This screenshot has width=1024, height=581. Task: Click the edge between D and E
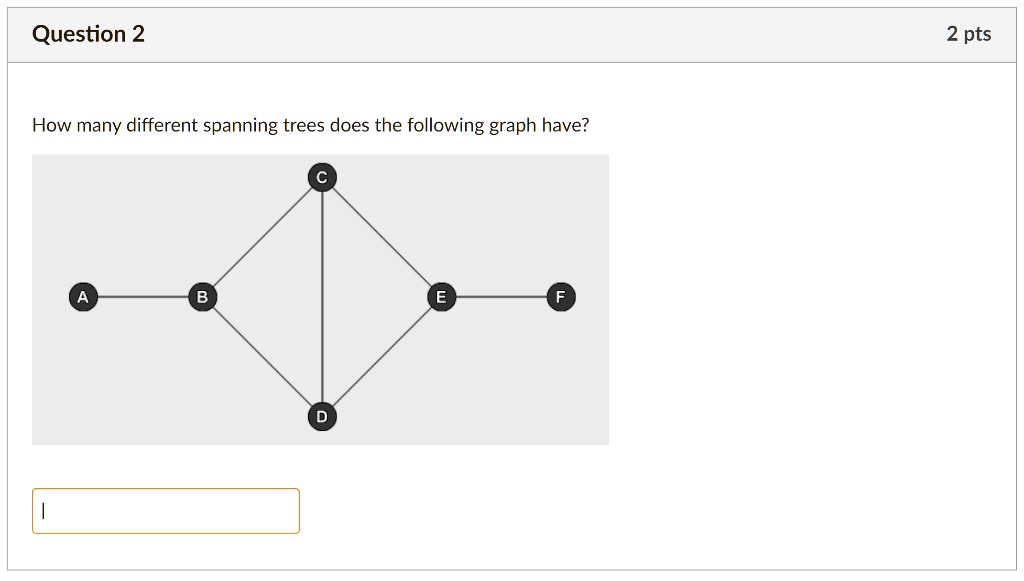tap(382, 357)
